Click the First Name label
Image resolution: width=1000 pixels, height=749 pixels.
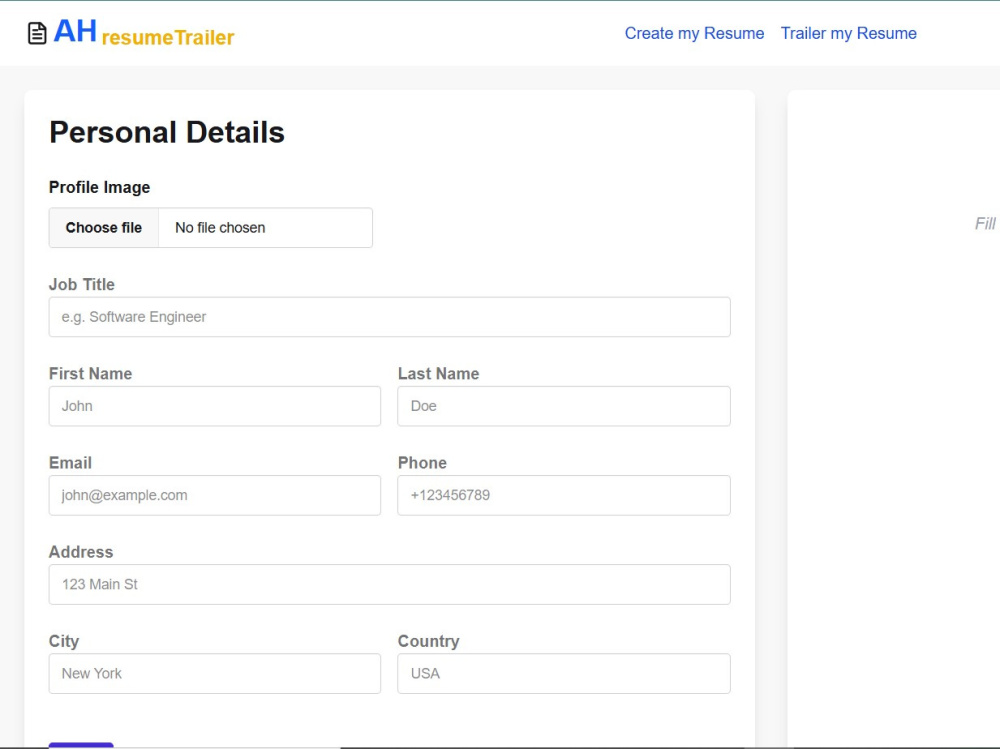[91, 374]
